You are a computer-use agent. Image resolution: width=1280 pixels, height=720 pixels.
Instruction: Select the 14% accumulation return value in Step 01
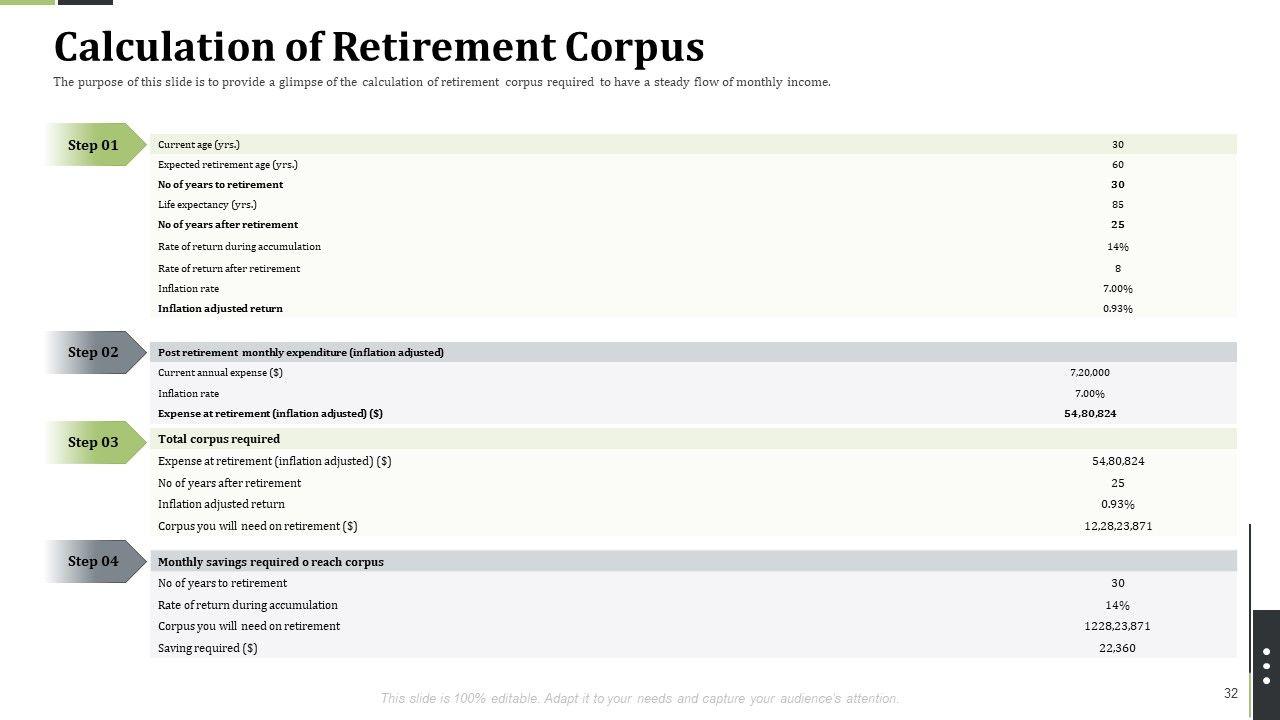point(1117,246)
